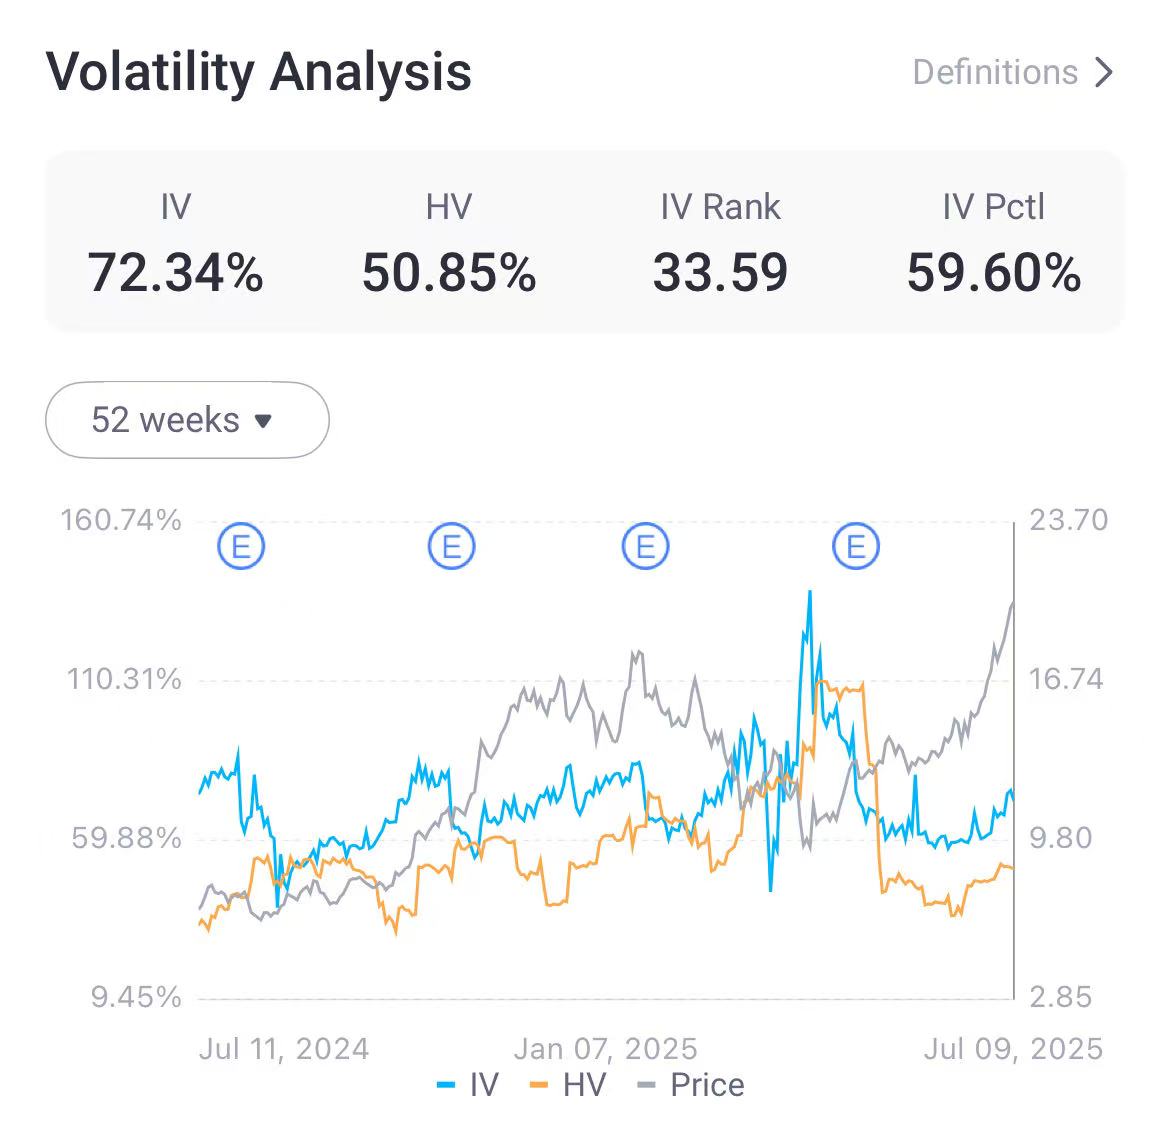Open the 52 weeks dropdown

click(186, 420)
